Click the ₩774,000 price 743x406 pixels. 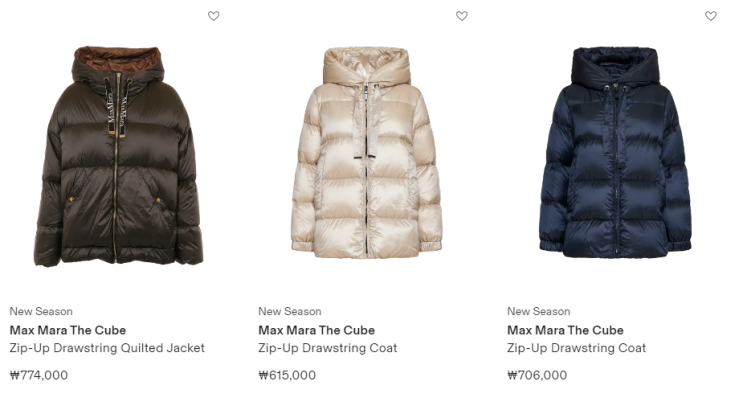click(x=39, y=375)
